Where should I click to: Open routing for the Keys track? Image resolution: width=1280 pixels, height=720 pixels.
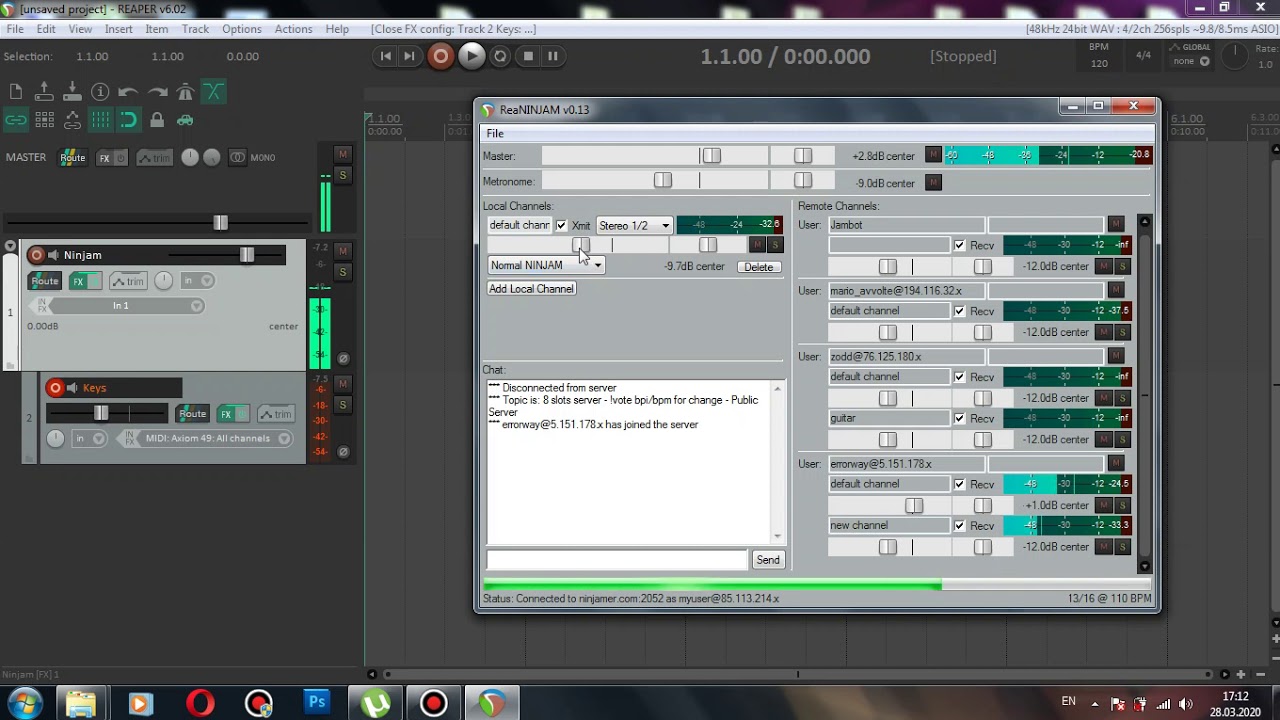[192, 414]
